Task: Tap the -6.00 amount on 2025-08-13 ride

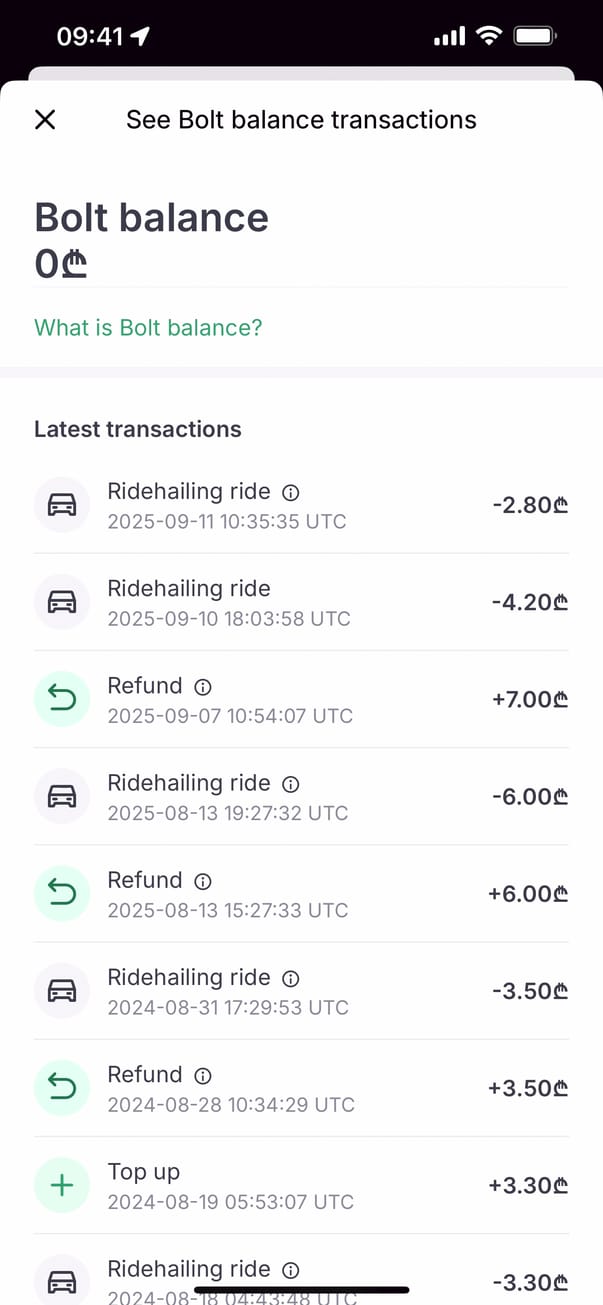Action: tap(530, 797)
